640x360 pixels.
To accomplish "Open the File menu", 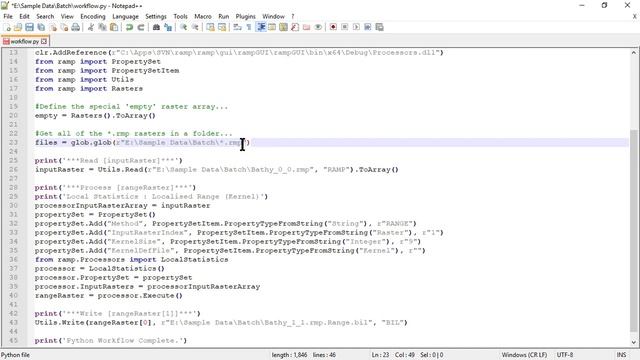I will [x=8, y=16].
